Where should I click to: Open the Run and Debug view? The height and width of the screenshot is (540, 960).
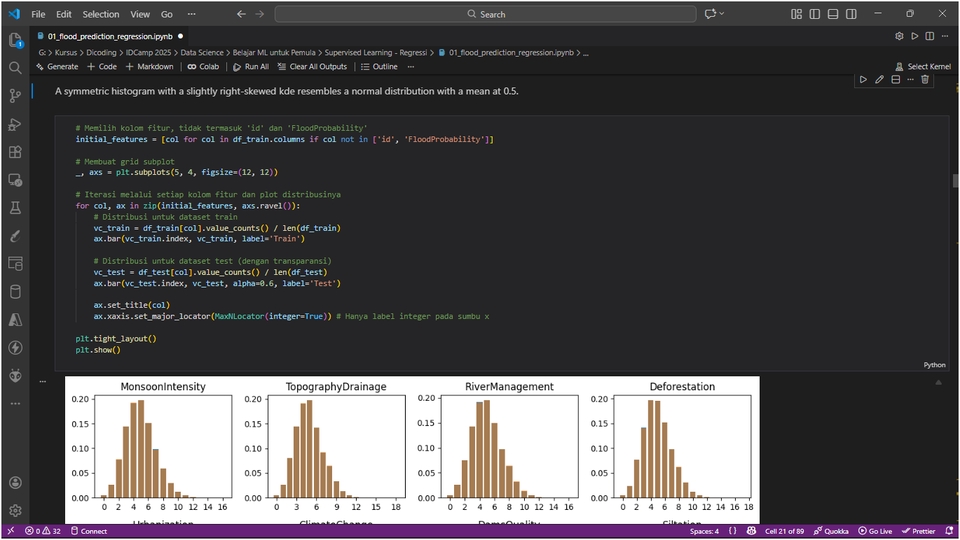click(15, 124)
